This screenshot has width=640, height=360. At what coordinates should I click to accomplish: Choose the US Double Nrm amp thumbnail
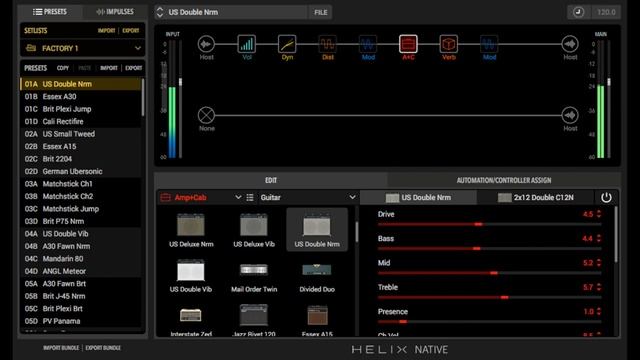(317, 230)
